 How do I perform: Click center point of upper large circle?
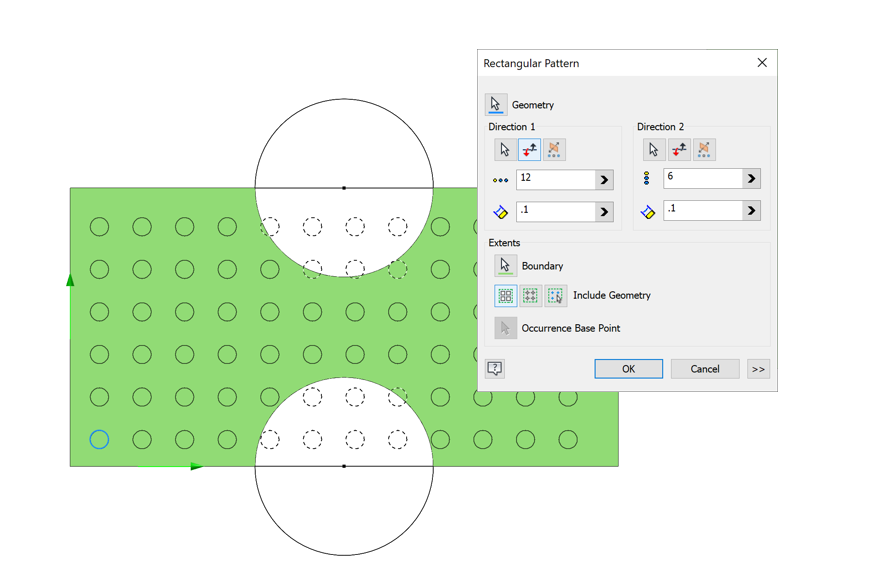click(344, 188)
